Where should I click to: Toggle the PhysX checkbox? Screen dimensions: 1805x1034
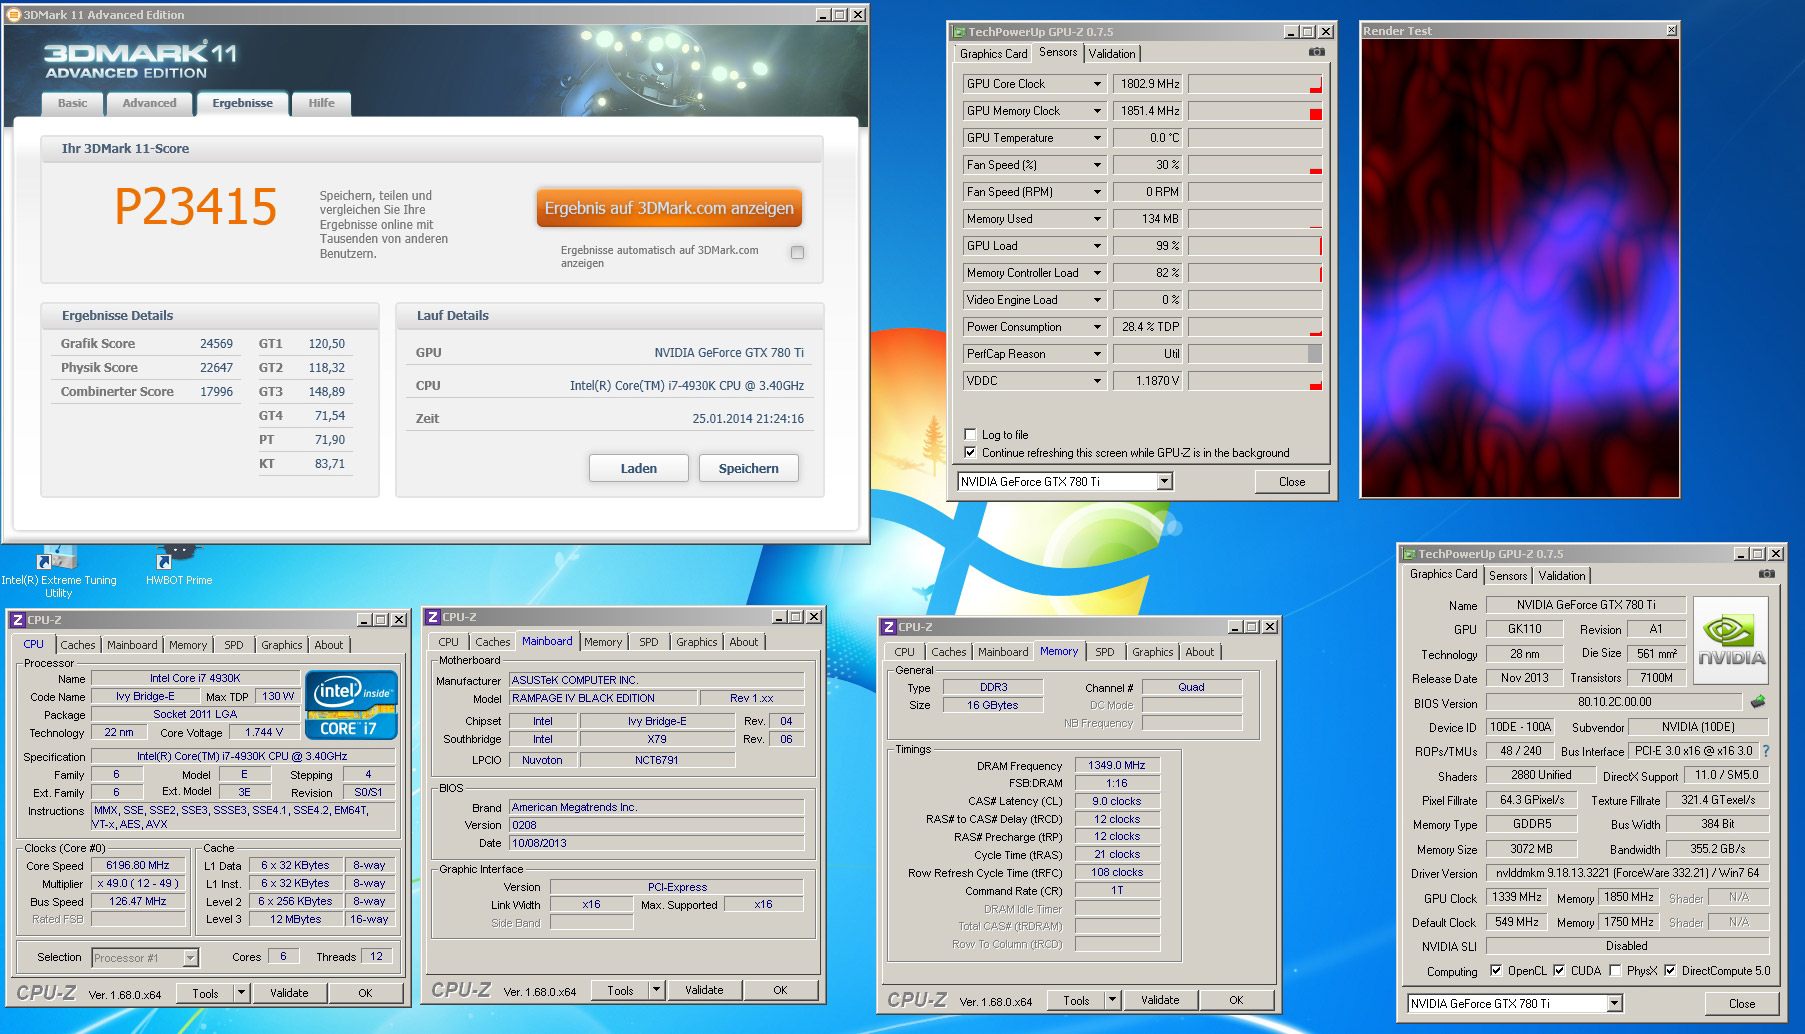(x=1615, y=970)
